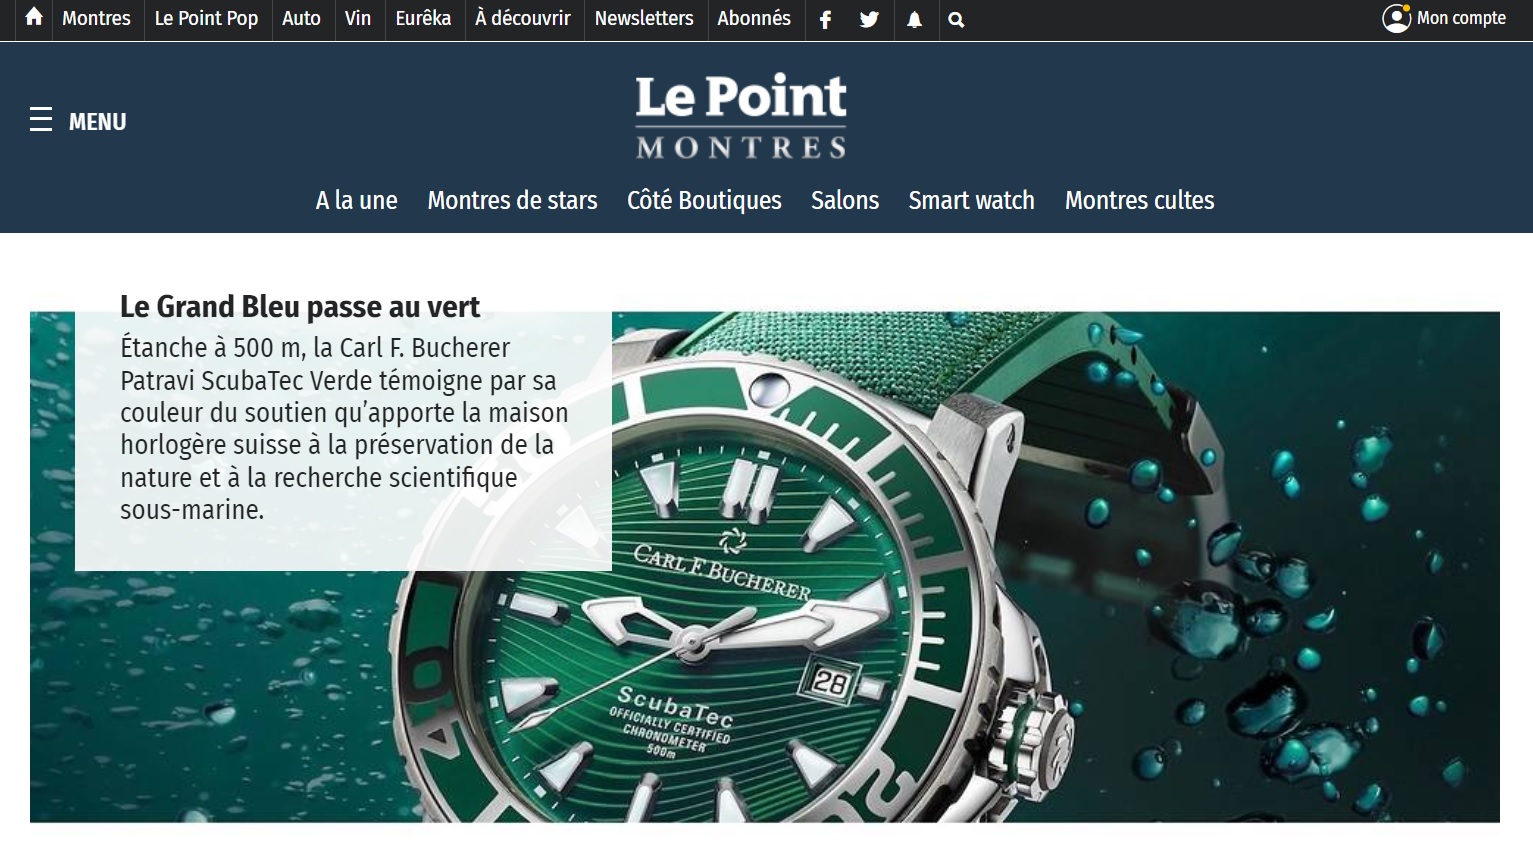This screenshot has width=1533, height=865.
Task: Open Le Grand Bleu passe au vert article
Action: 300,306
